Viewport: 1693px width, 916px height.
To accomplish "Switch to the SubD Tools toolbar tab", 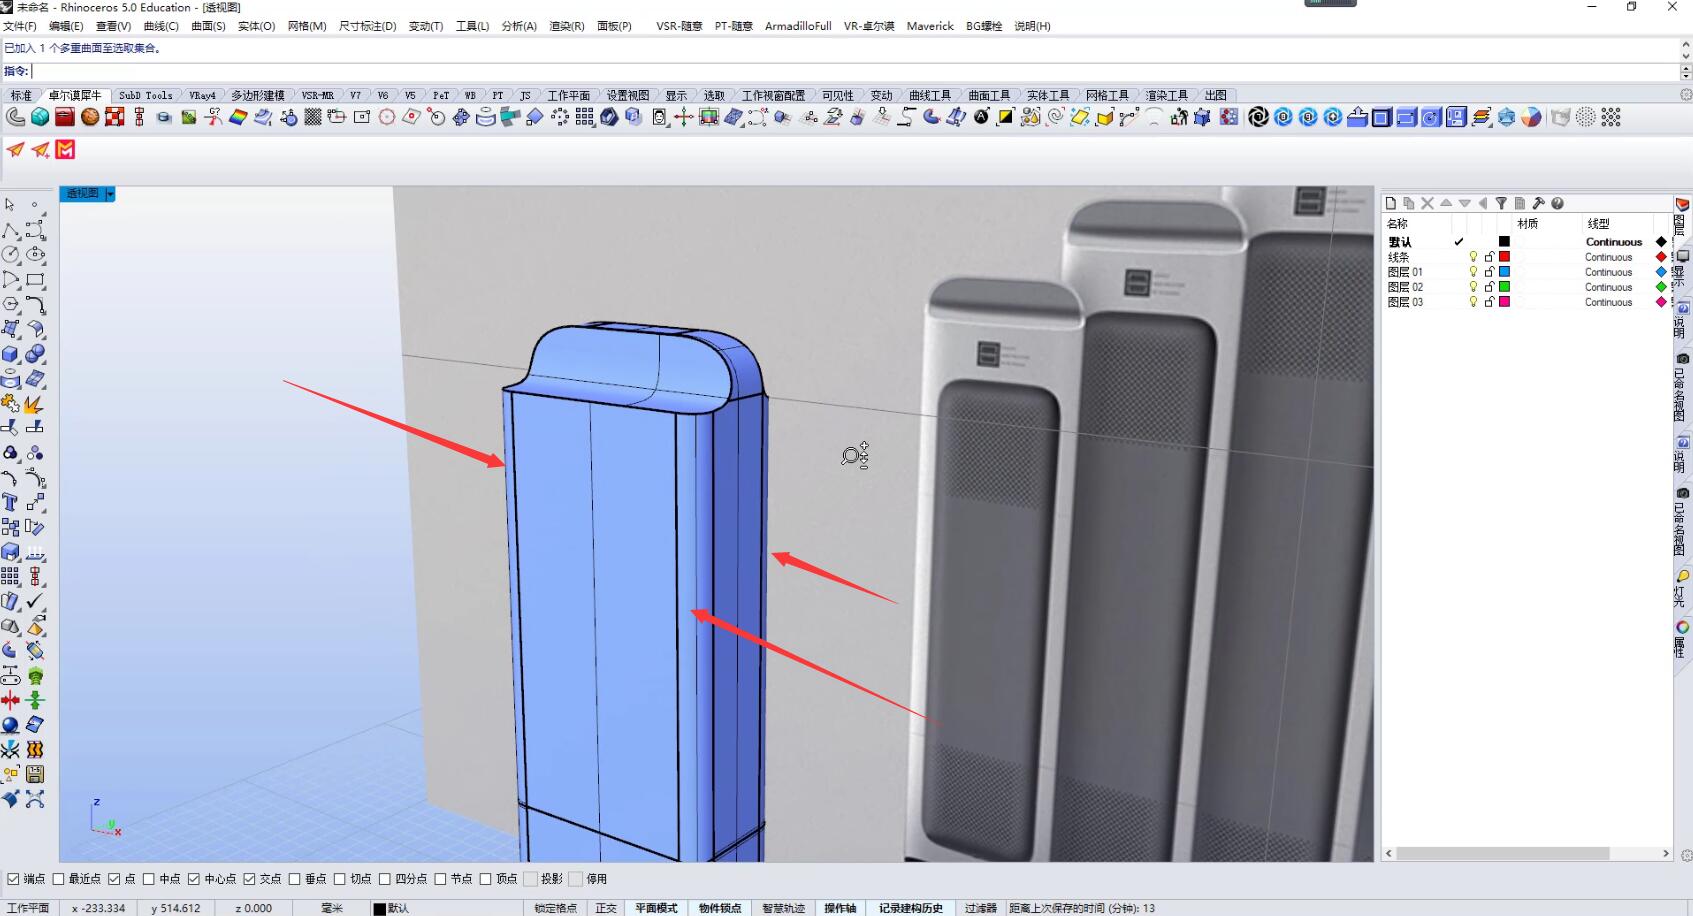I will (x=146, y=95).
